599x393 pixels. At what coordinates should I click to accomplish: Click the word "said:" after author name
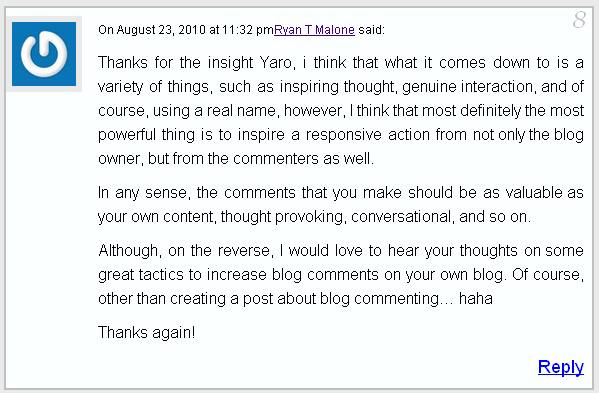point(371,30)
